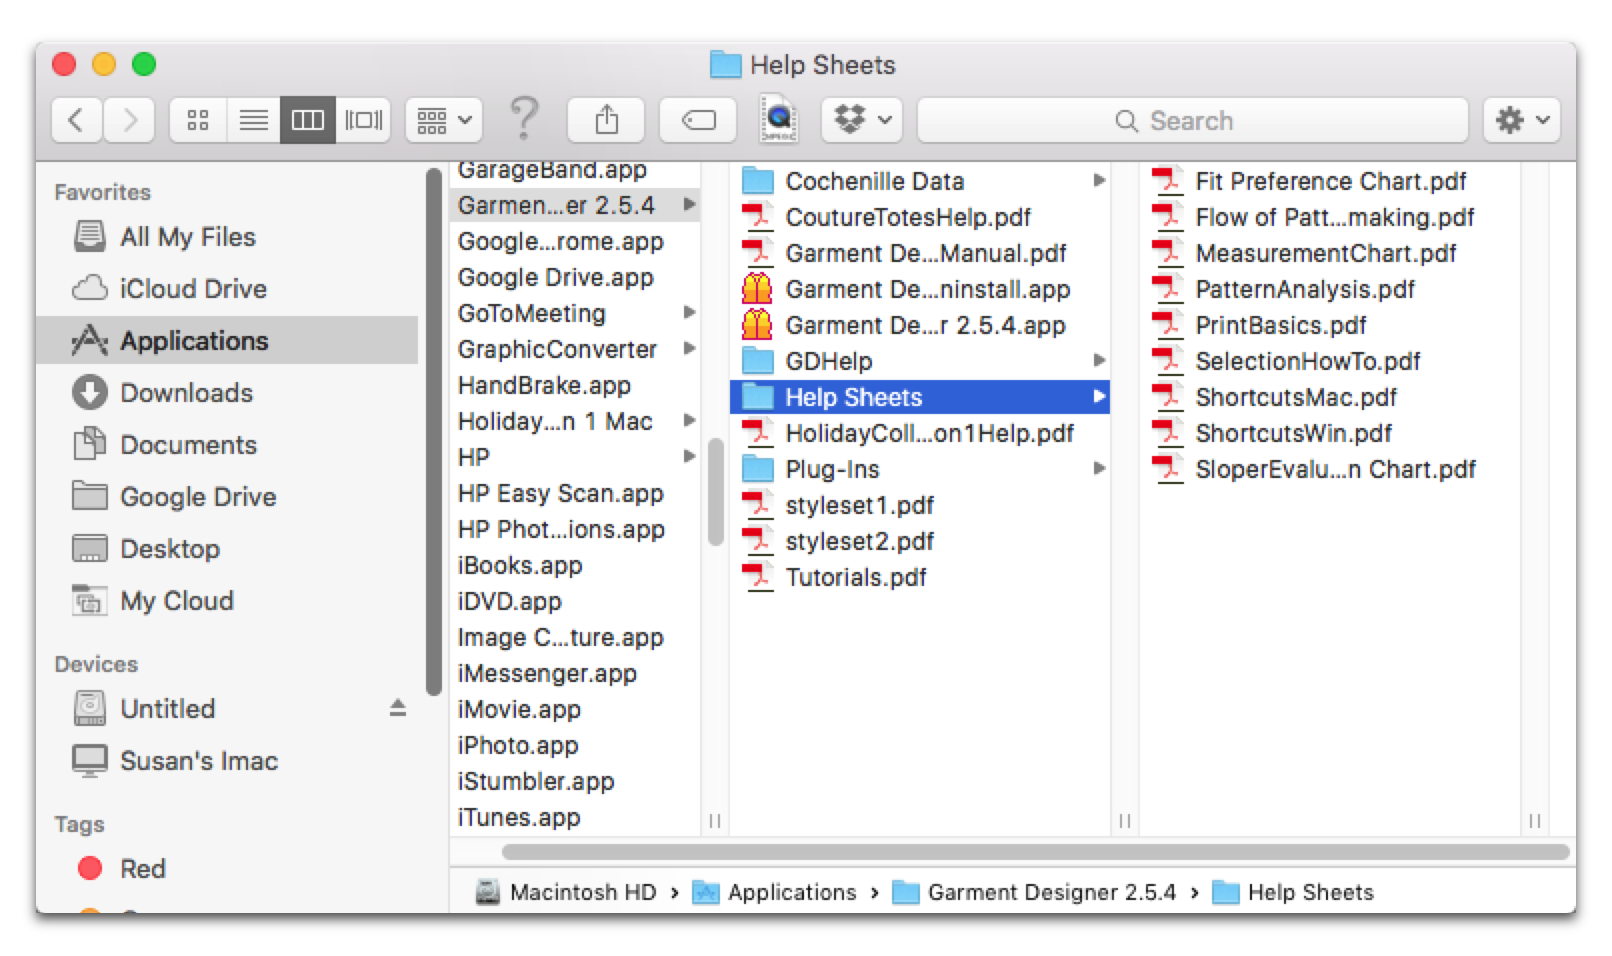Select MeasurementChart.pdf icon
Viewport: 1612px width, 956px height.
tap(1167, 253)
